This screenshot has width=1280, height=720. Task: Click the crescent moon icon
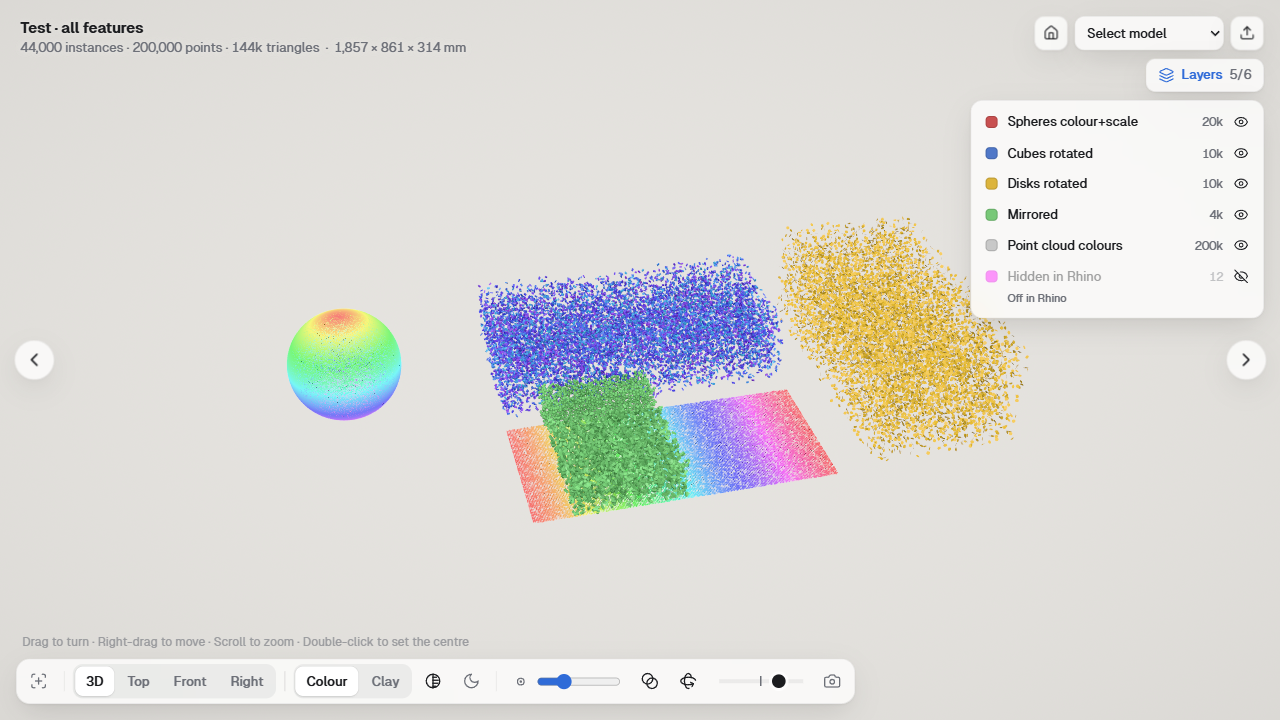coord(472,681)
